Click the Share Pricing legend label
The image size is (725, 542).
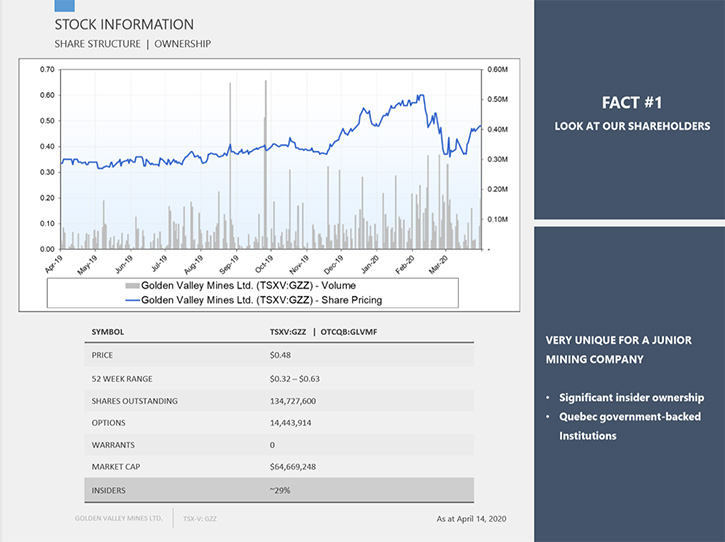[x=262, y=300]
